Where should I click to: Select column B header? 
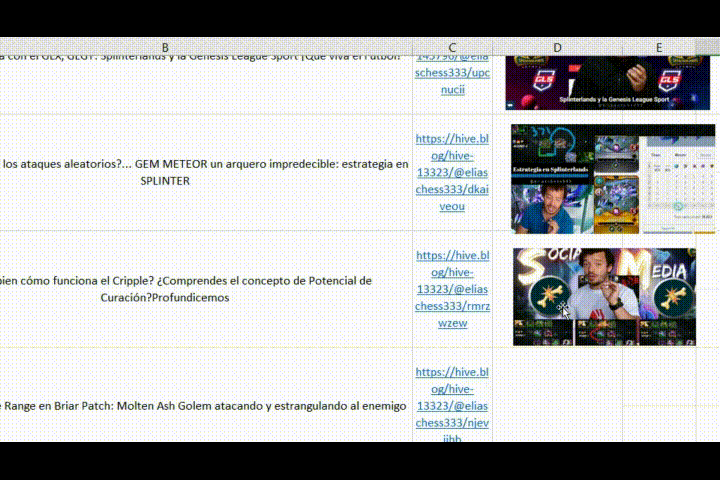[164, 47]
